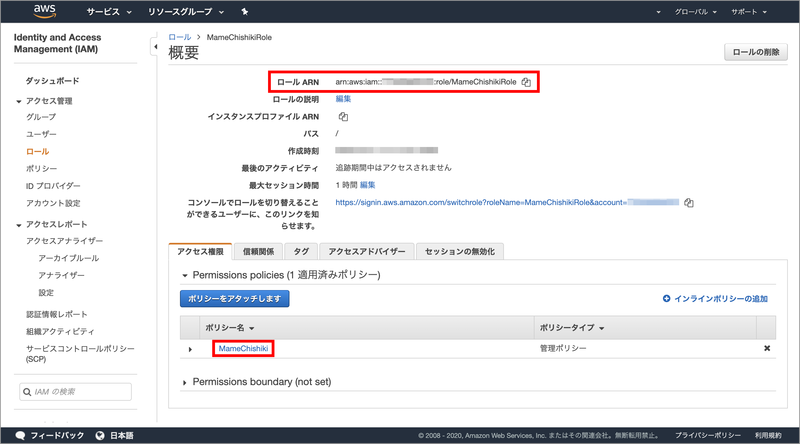Viewport: 800px width, 444px height.
Task: Open ポリシー in the sidebar
Action: click(x=42, y=168)
